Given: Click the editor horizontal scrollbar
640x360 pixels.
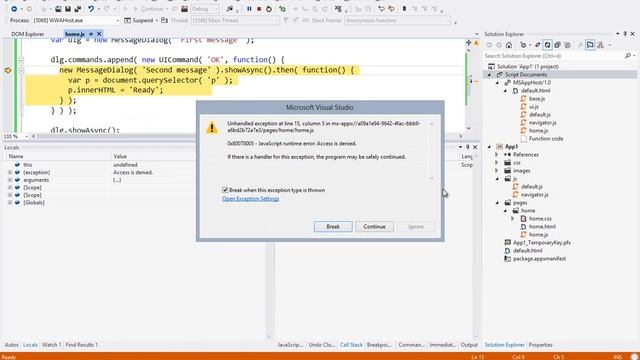Looking at the screenshot, I should [246, 136].
